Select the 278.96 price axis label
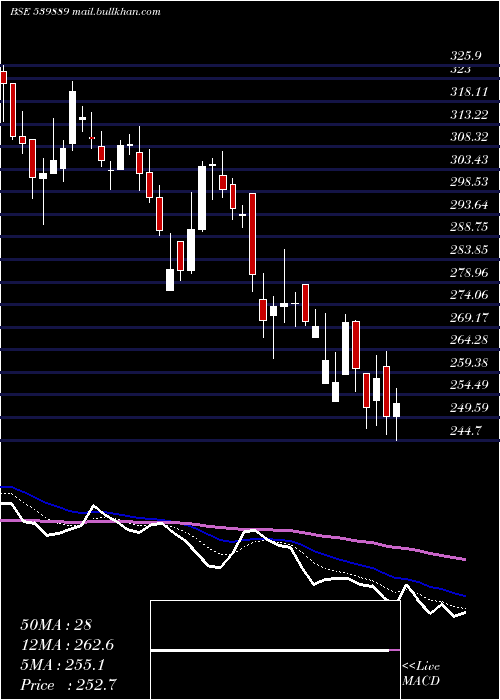The image size is (500, 700). [x=469, y=272]
